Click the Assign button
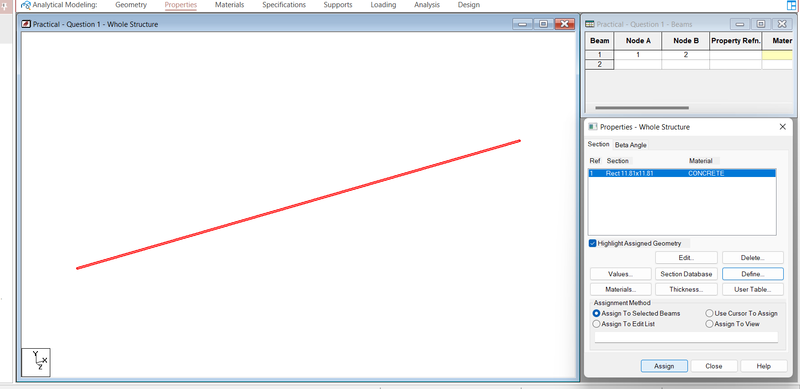The height and width of the screenshot is (389, 800). pos(664,366)
